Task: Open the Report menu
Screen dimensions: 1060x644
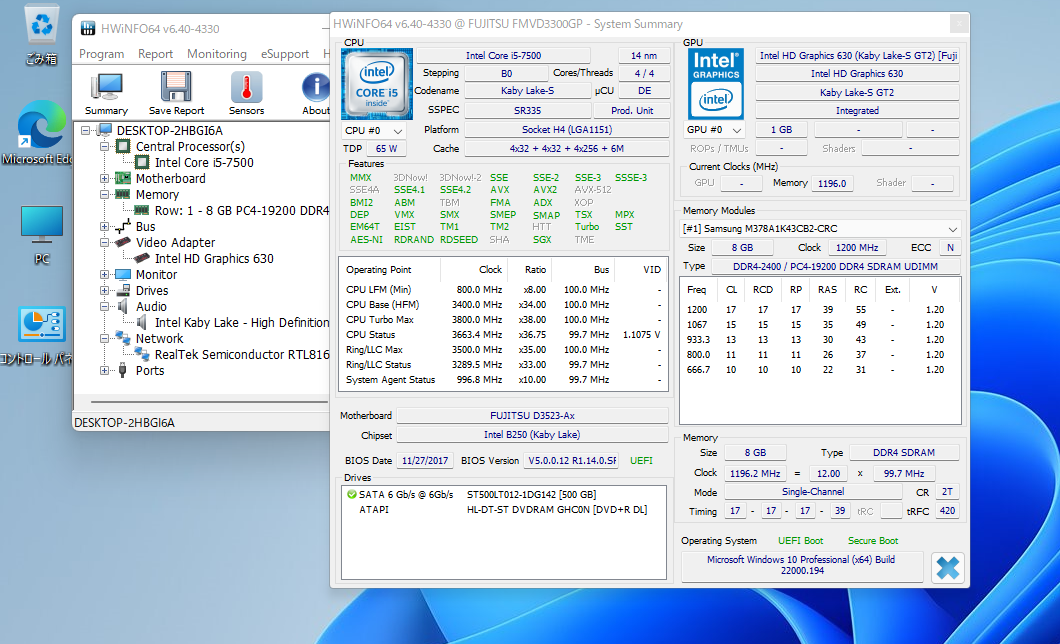Action: coord(155,54)
